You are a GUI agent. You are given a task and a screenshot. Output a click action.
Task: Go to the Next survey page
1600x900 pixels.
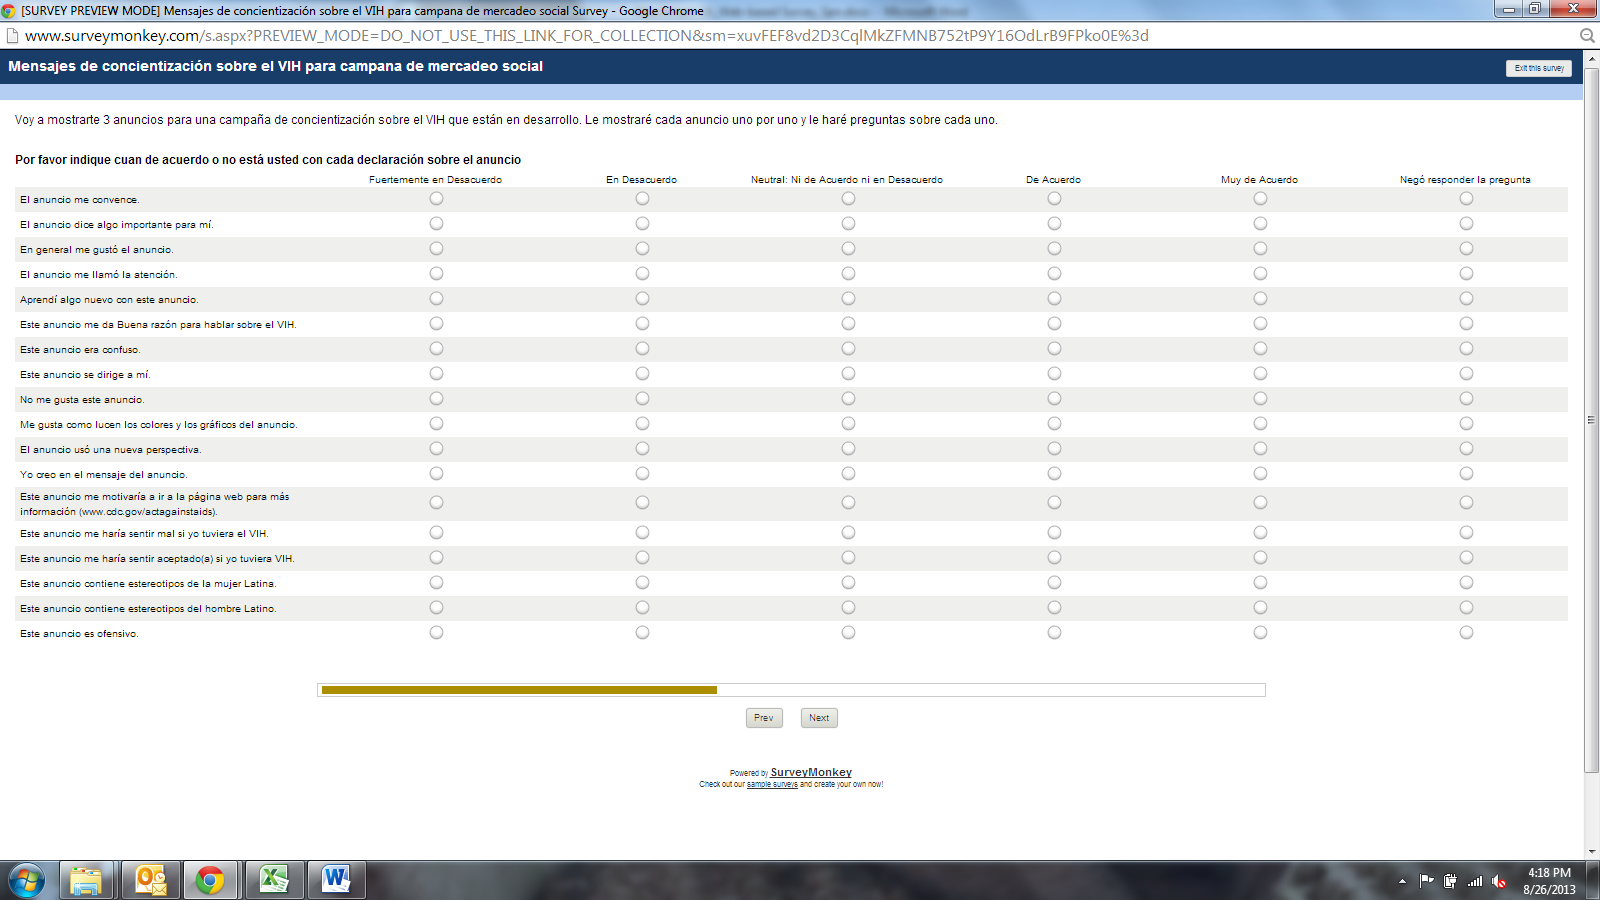point(819,718)
